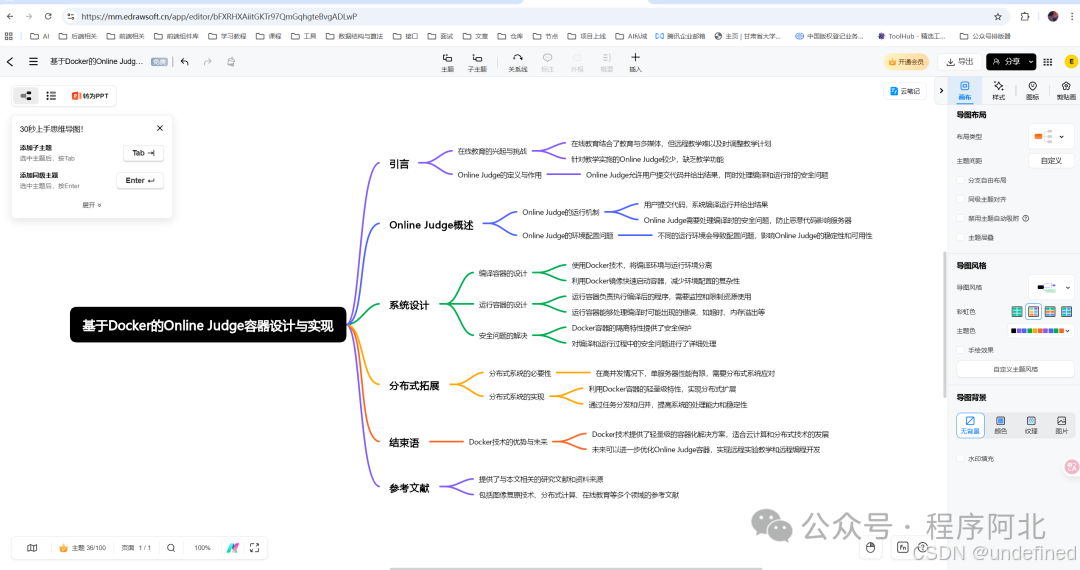Viewport: 1080px width, 570px height.
Task: Click the 100% zoom level
Action: [x=202, y=548]
